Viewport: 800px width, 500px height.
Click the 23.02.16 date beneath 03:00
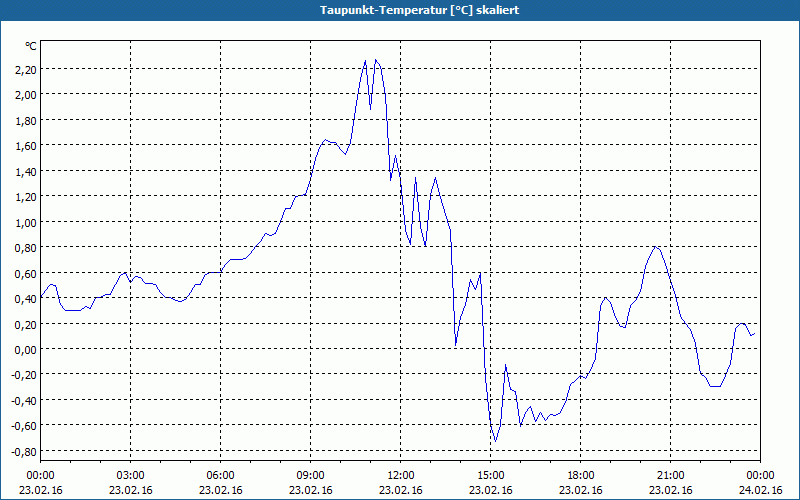pyautogui.click(x=131, y=490)
